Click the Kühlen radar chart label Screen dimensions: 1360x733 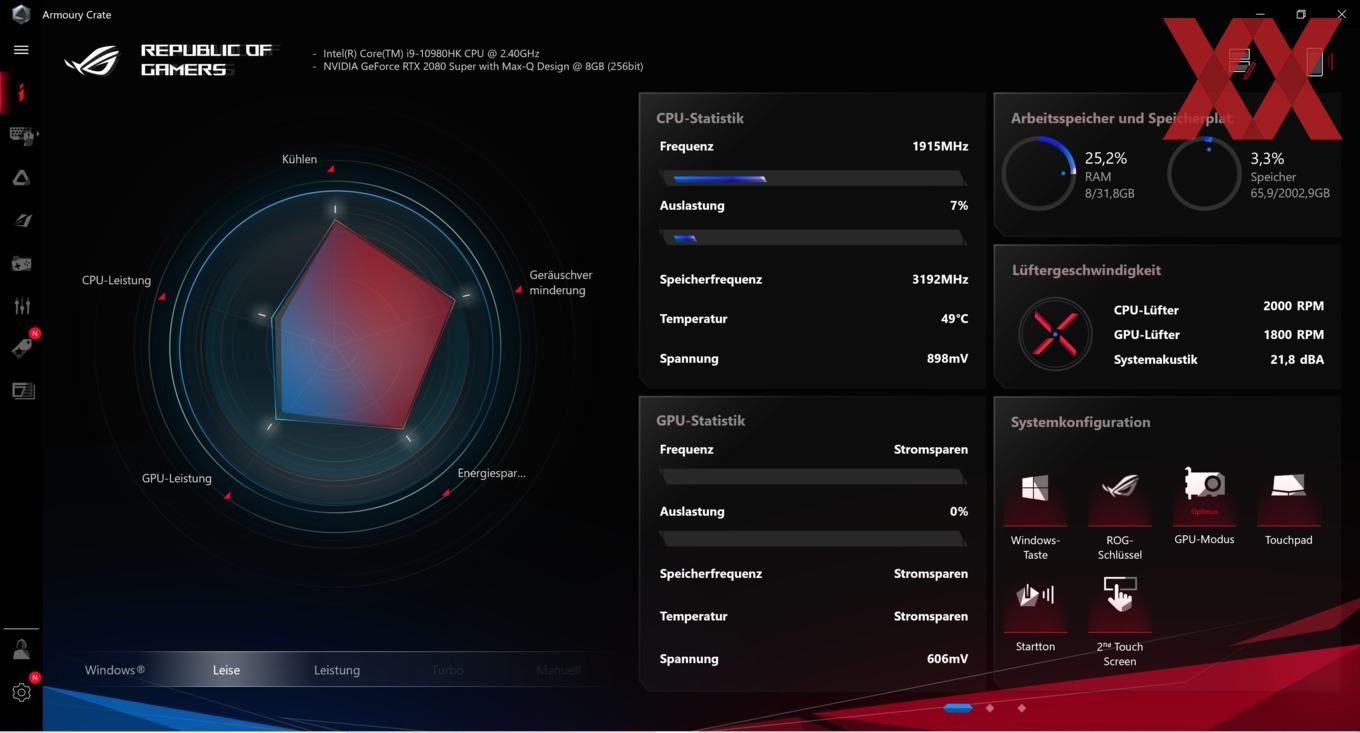coord(299,159)
